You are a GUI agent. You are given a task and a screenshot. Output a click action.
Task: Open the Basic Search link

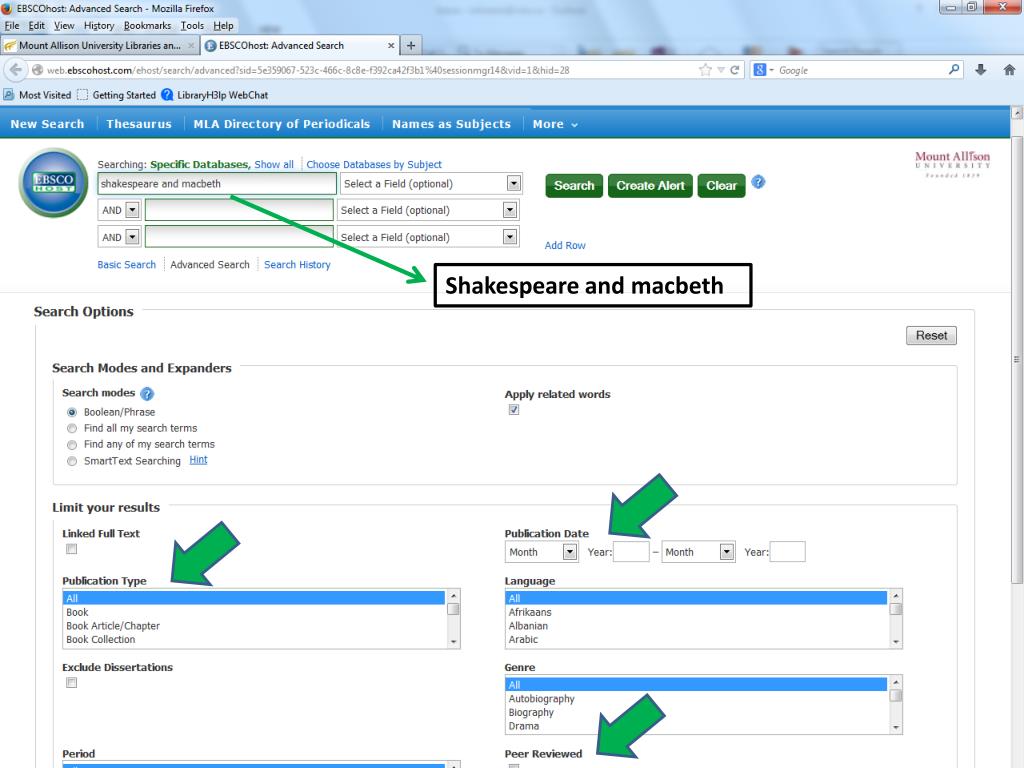point(127,264)
